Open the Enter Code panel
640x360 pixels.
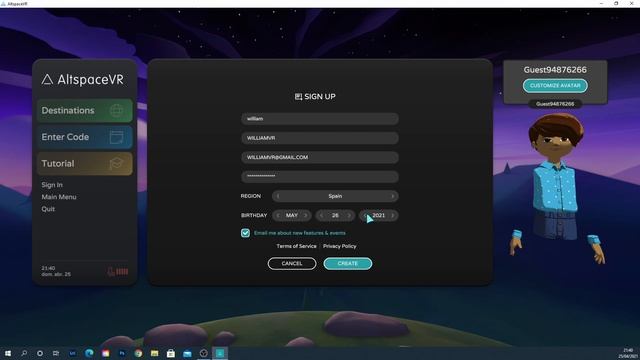pos(84,137)
